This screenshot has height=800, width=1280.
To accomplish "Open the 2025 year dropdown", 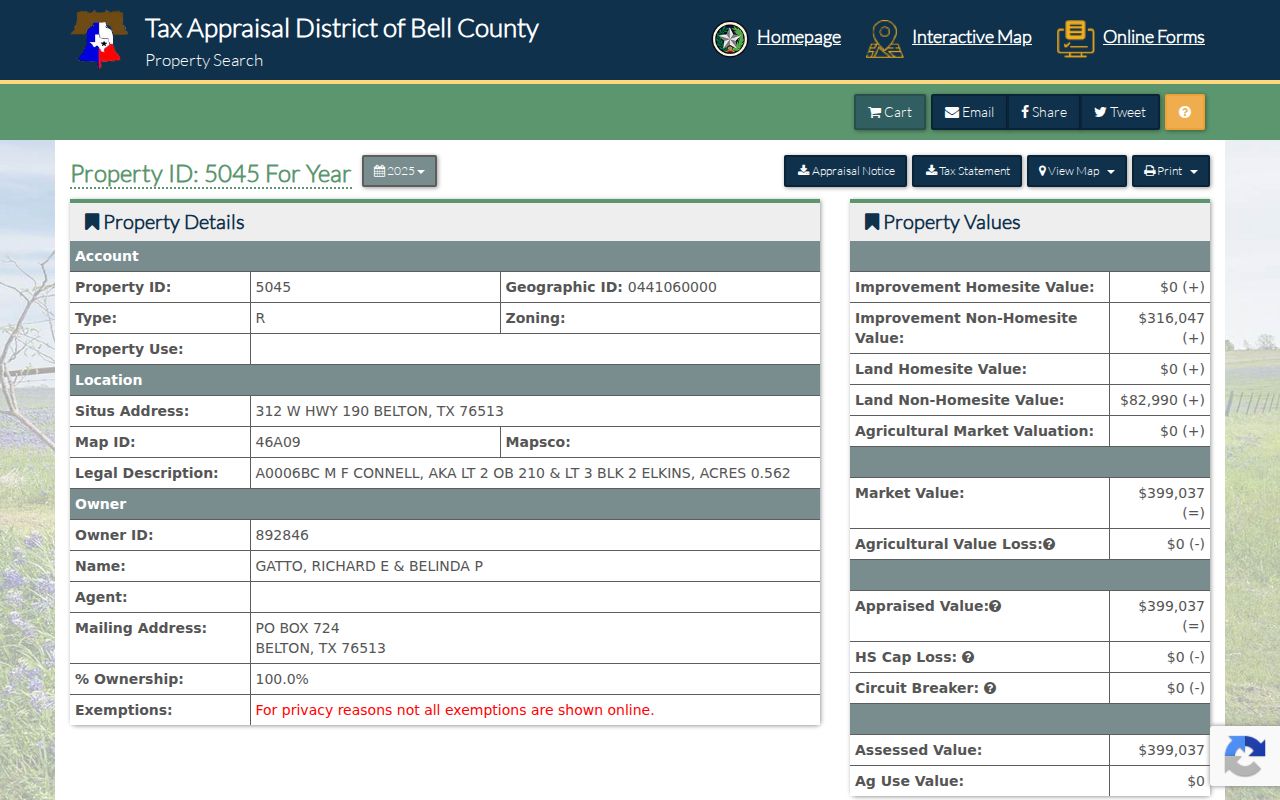I will pyautogui.click(x=399, y=171).
